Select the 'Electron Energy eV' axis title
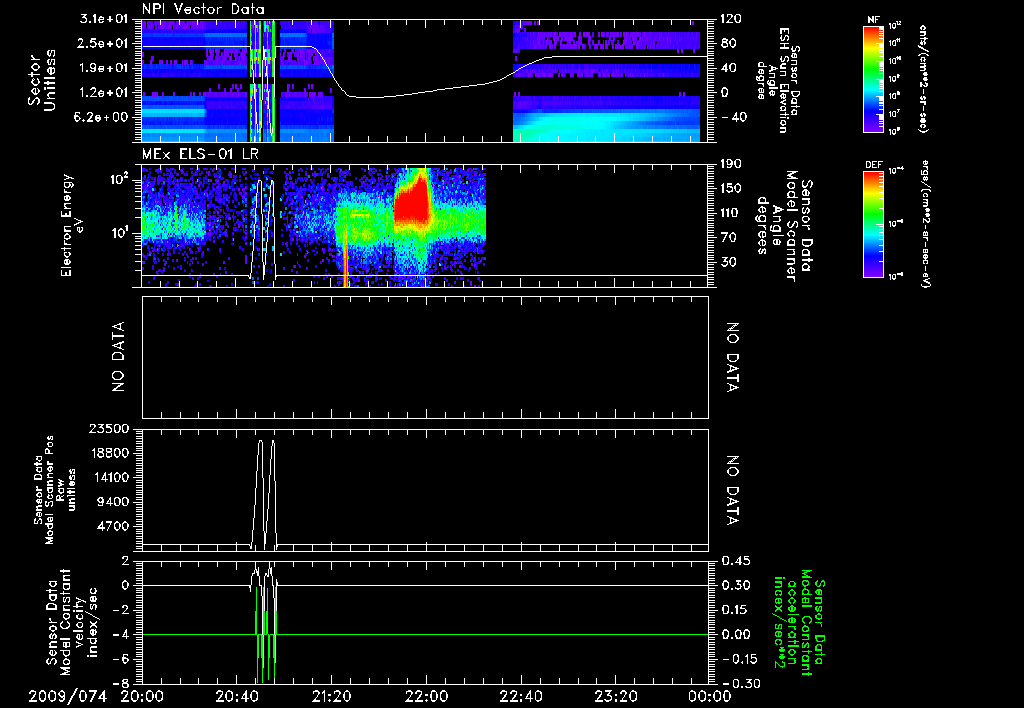The width and height of the screenshot is (1024, 708). click(73, 225)
